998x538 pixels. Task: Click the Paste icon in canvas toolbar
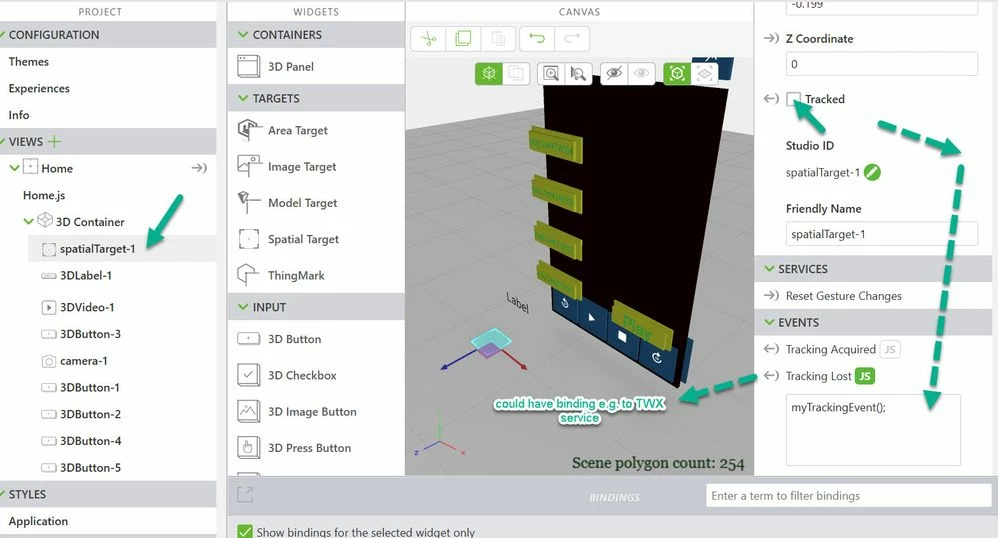tap(498, 39)
